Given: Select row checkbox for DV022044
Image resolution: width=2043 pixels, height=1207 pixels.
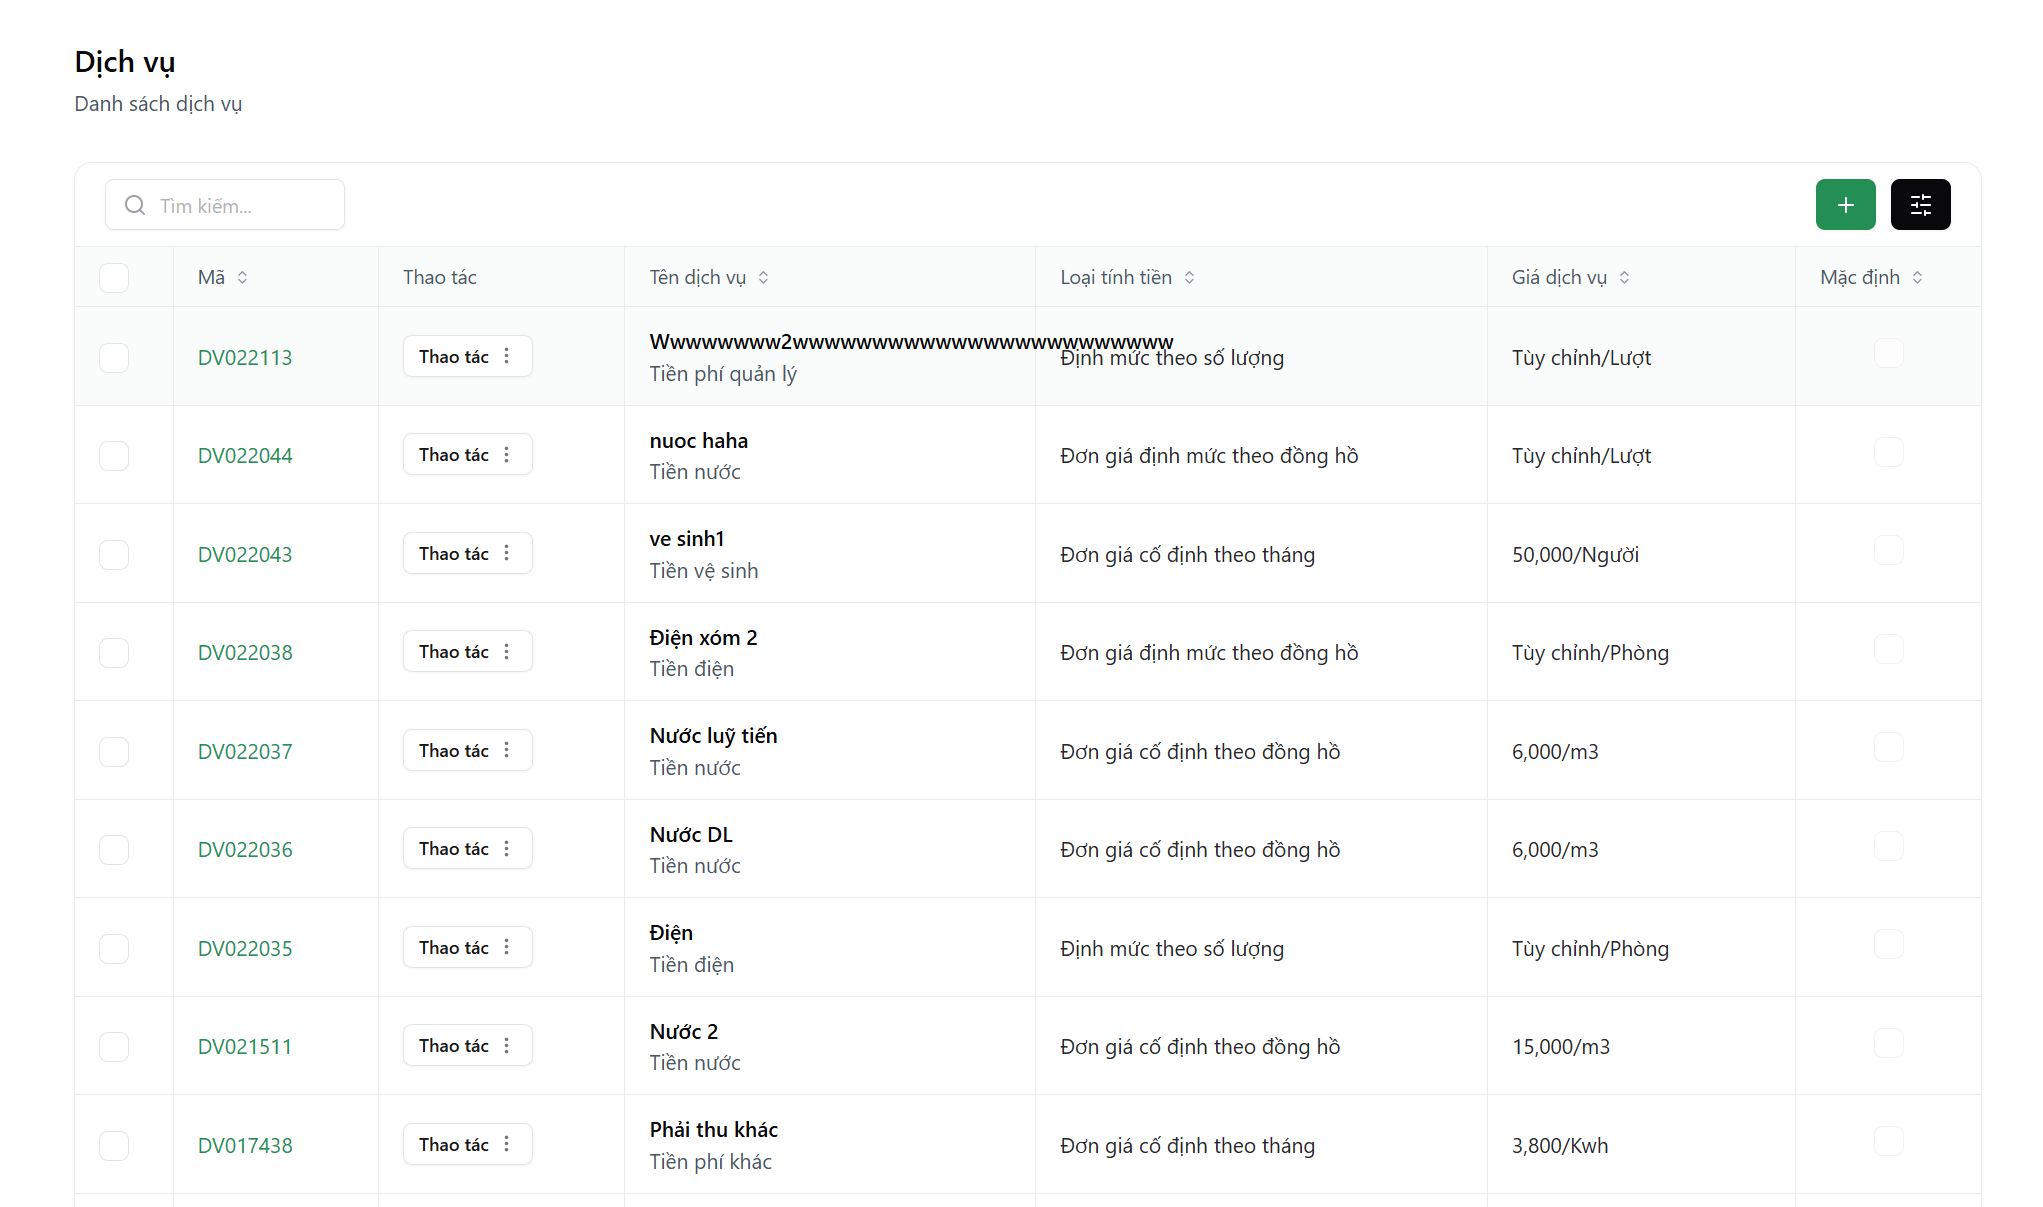Looking at the screenshot, I should [x=114, y=456].
